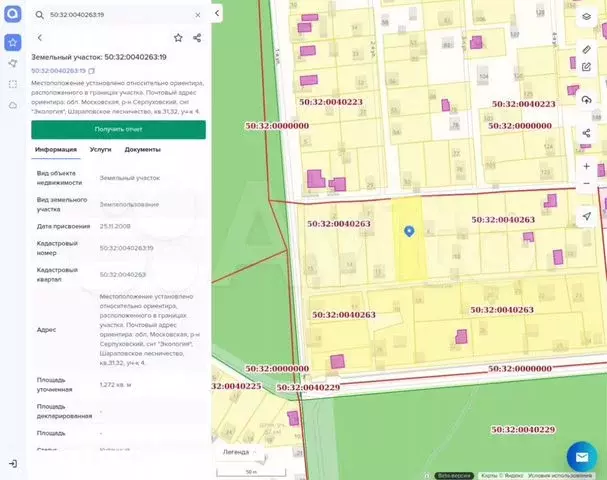The image size is (607, 480).
Task: Click the cloud upload map button
Action: click(x=586, y=100)
